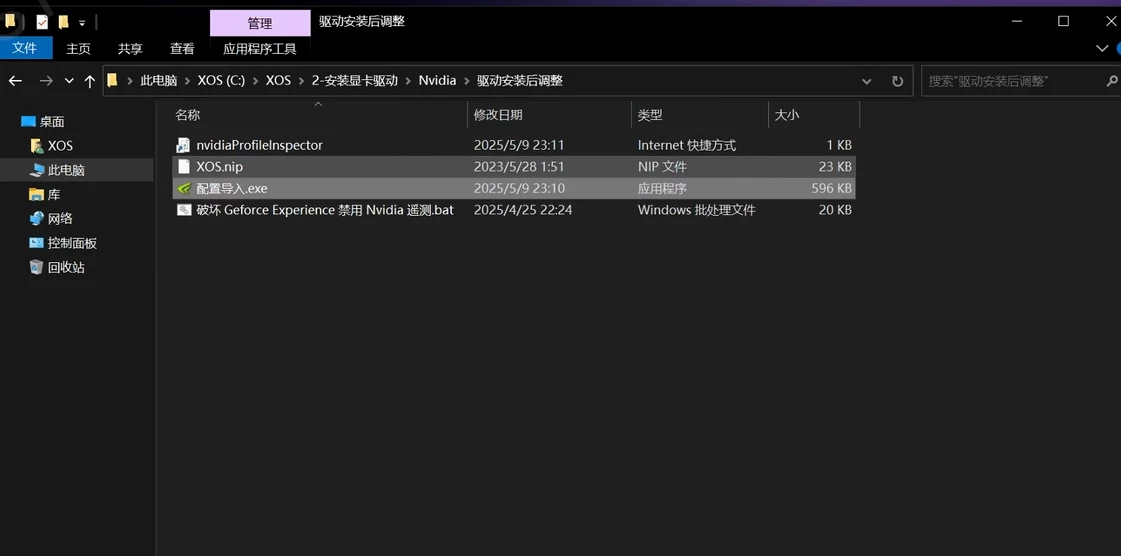This screenshot has width=1121, height=556.
Task: Select 此电脑 in the navigation pane
Action: point(66,170)
